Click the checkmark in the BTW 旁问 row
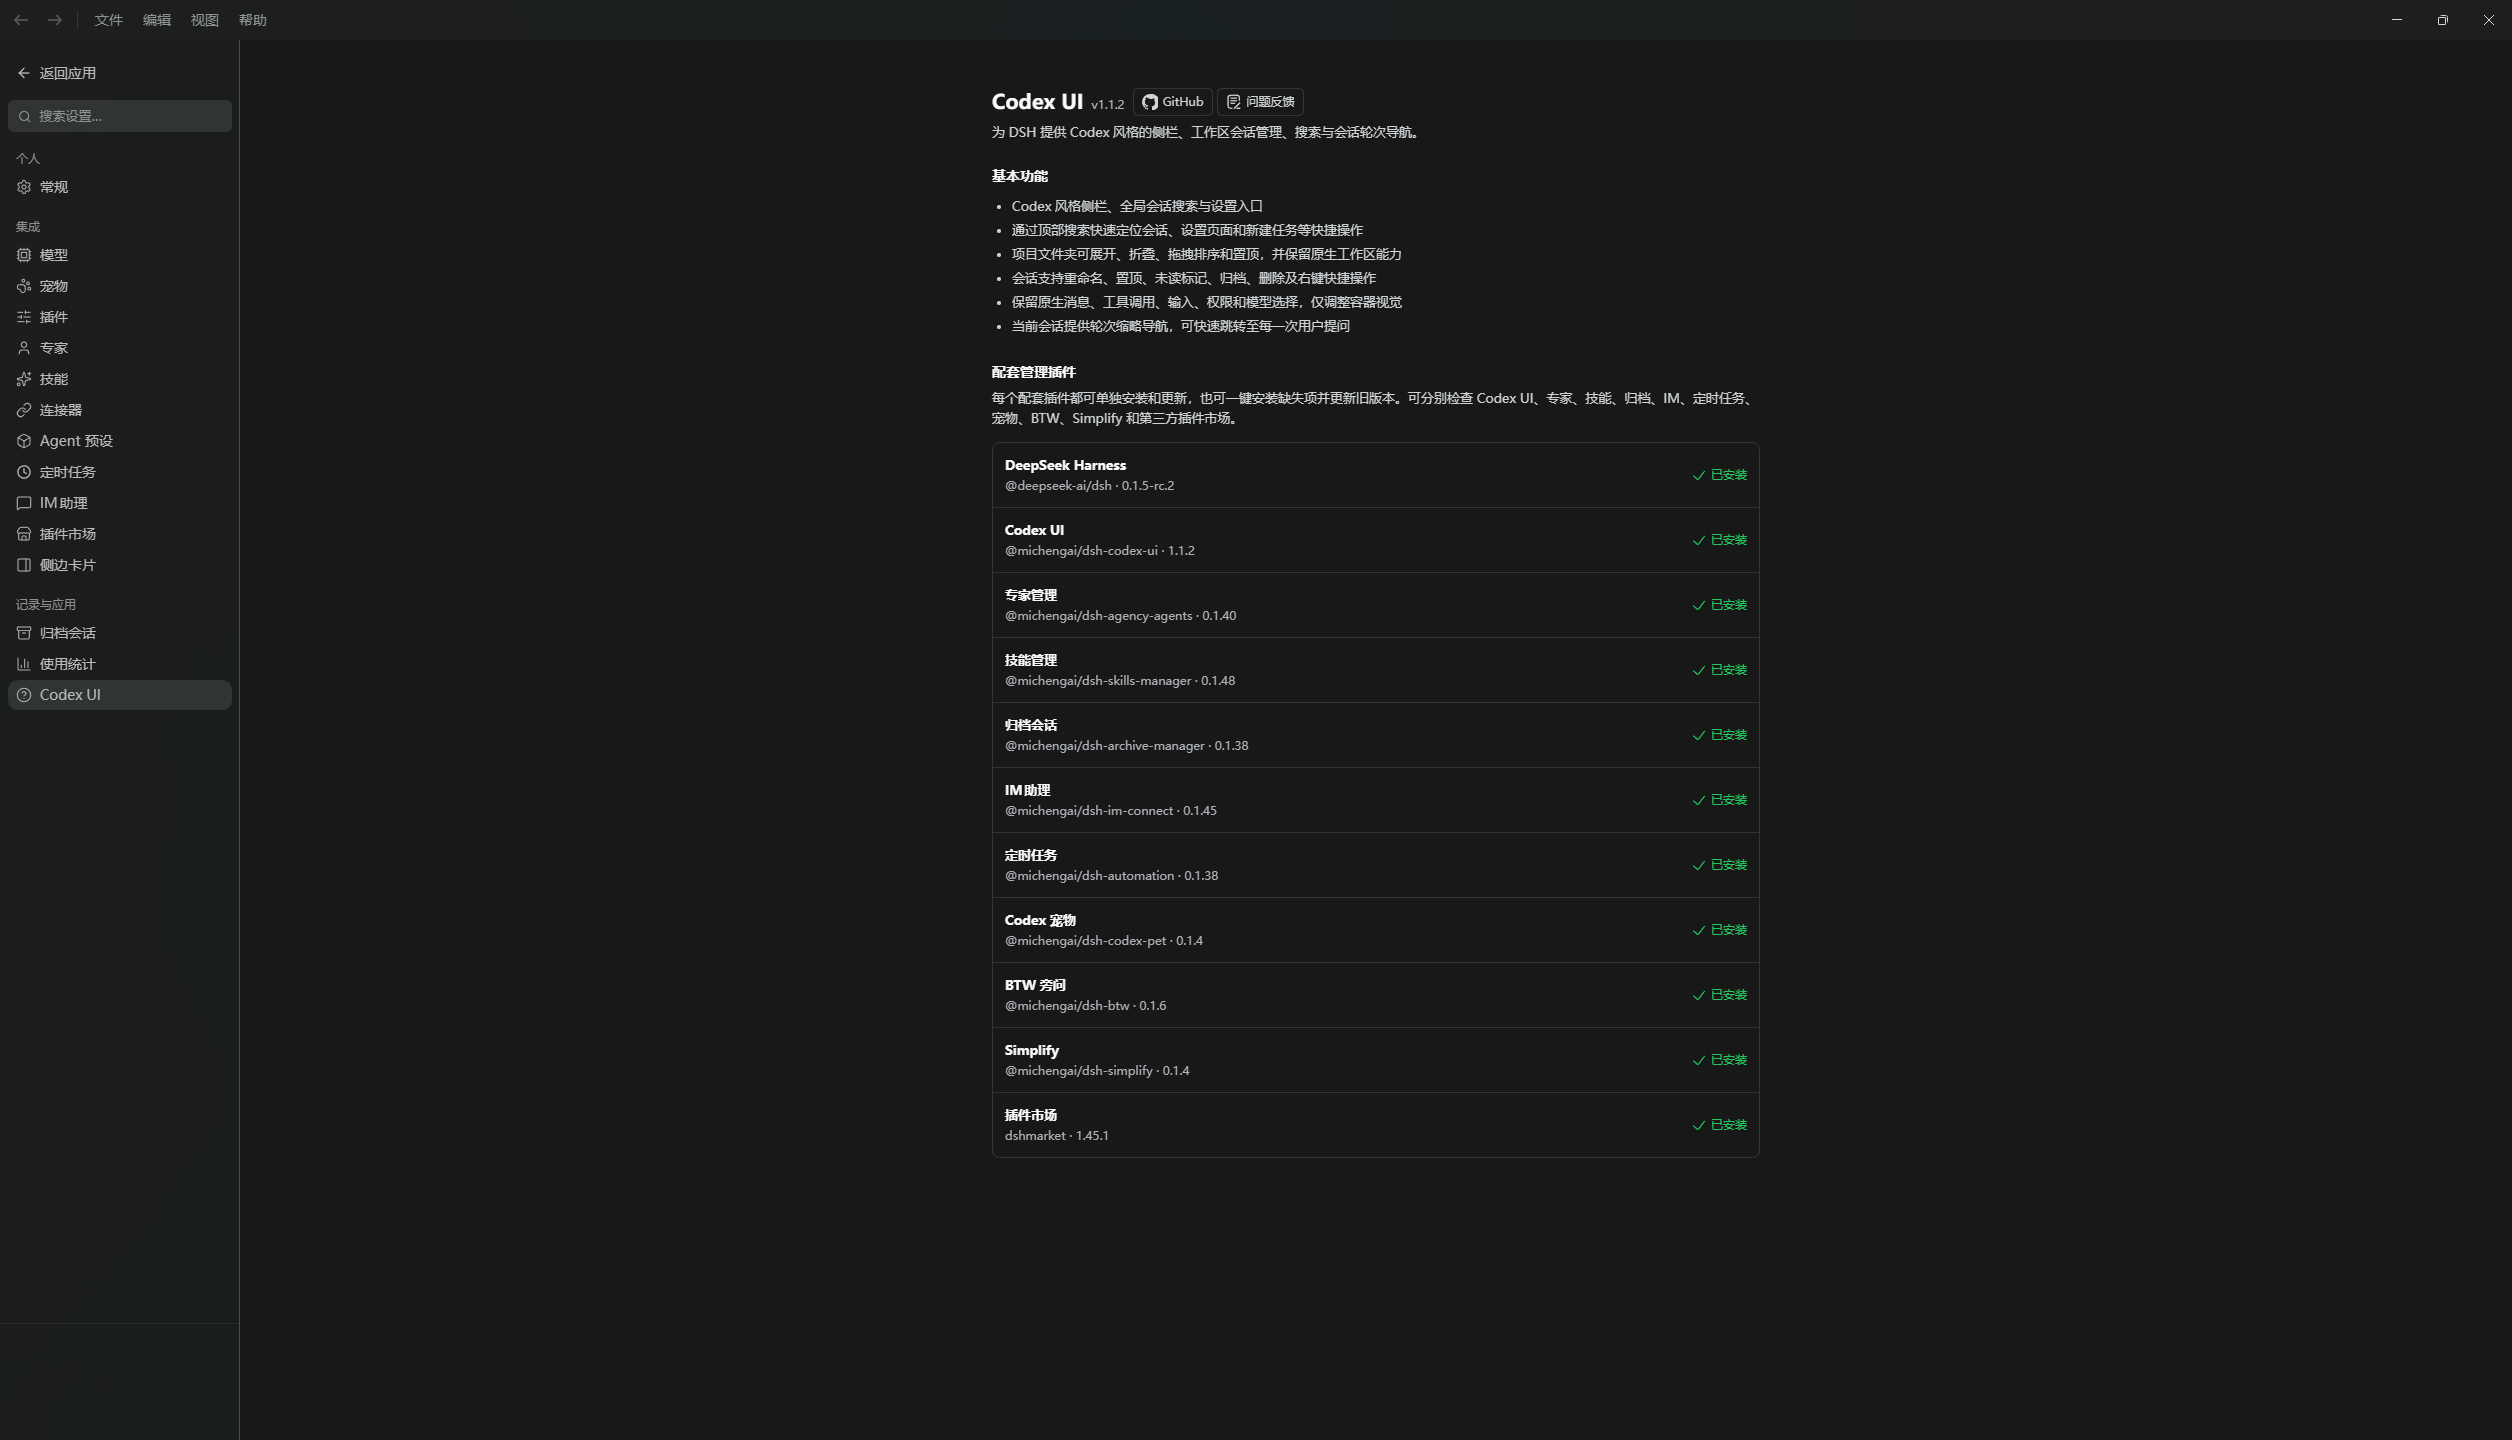The height and width of the screenshot is (1440, 2512). click(1698, 996)
